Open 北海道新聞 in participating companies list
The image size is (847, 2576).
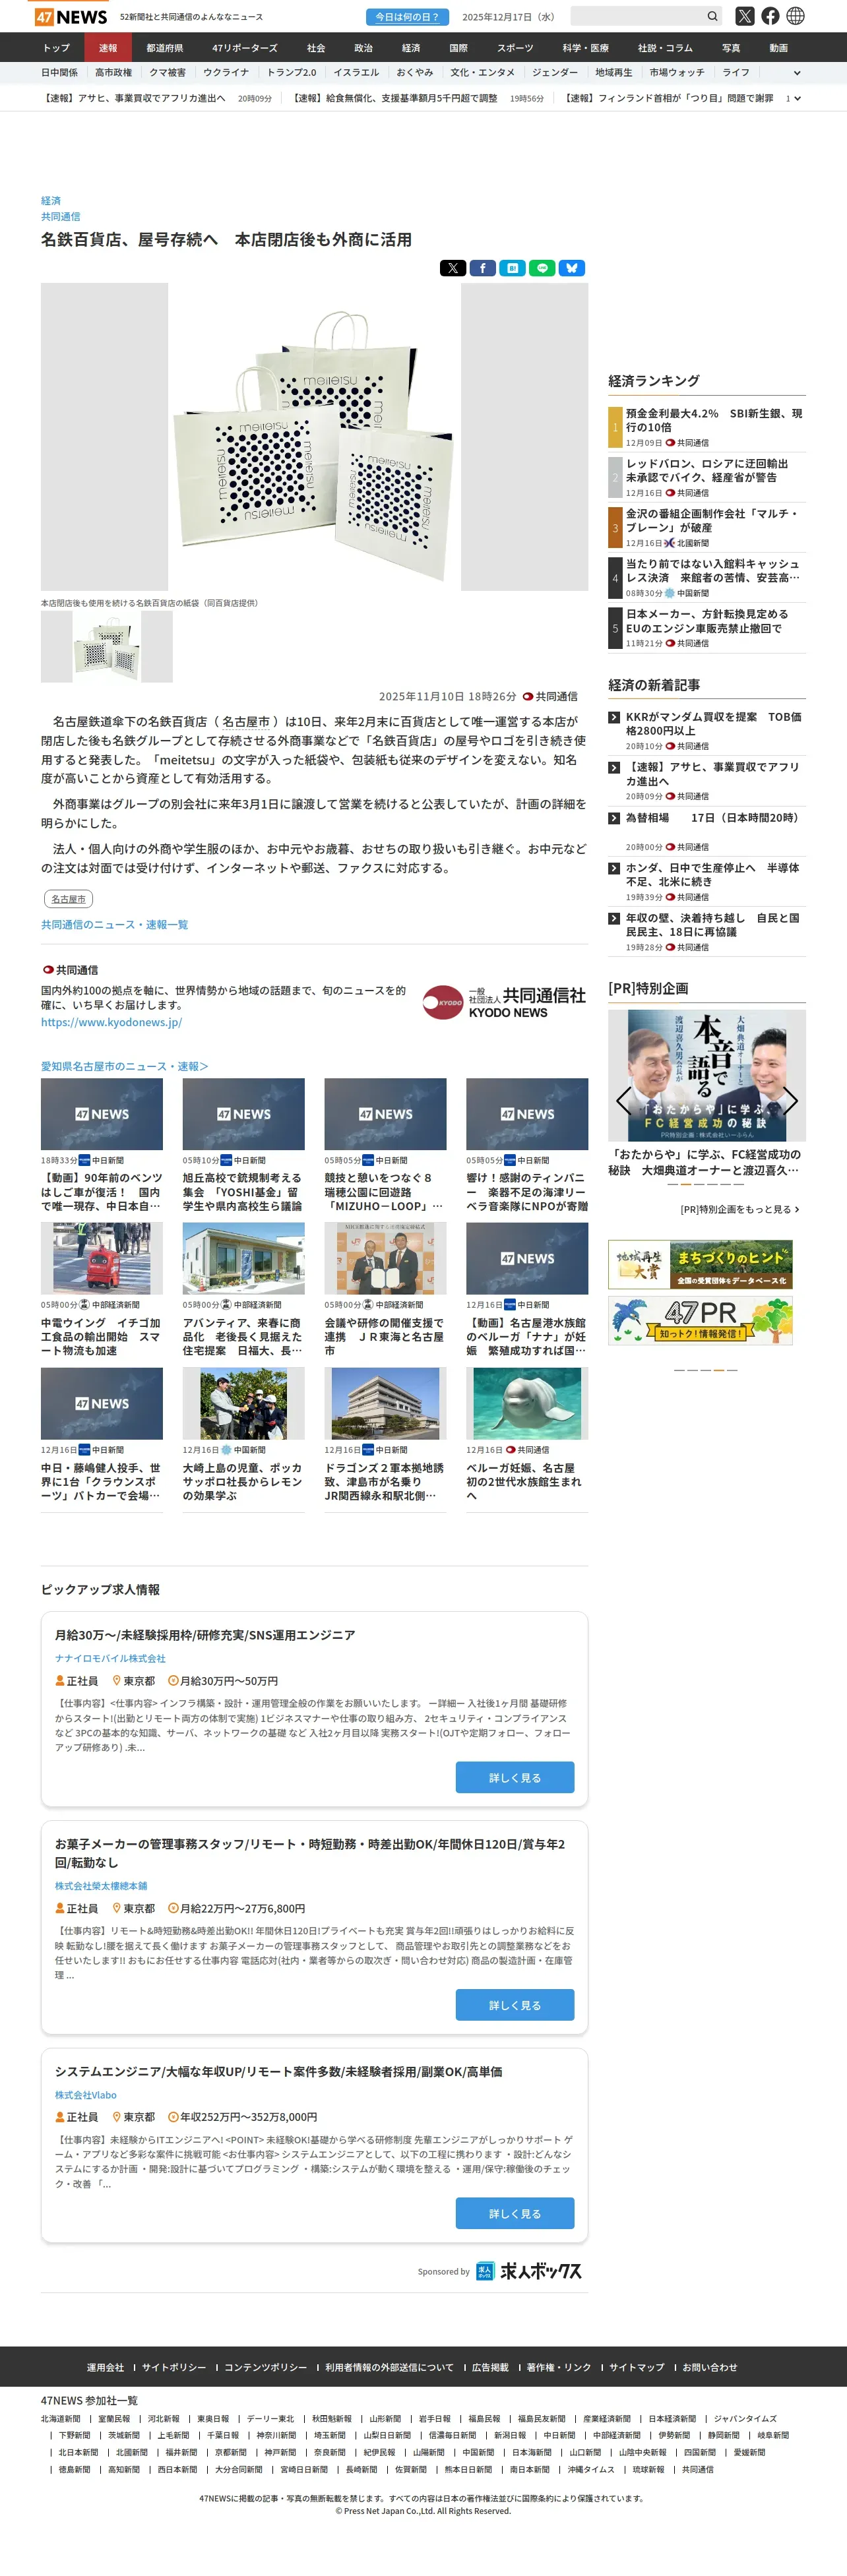click(60, 2419)
